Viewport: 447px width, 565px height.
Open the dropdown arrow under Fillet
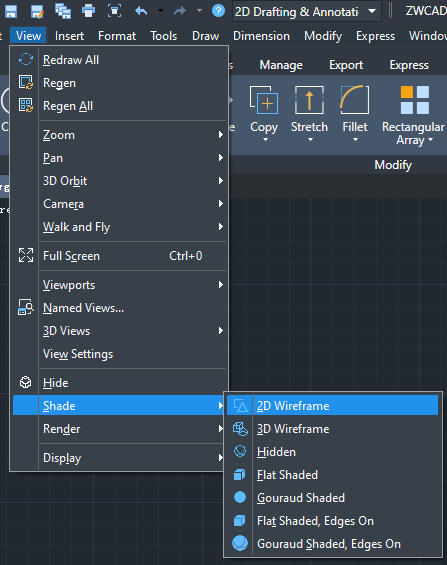(x=355, y=140)
